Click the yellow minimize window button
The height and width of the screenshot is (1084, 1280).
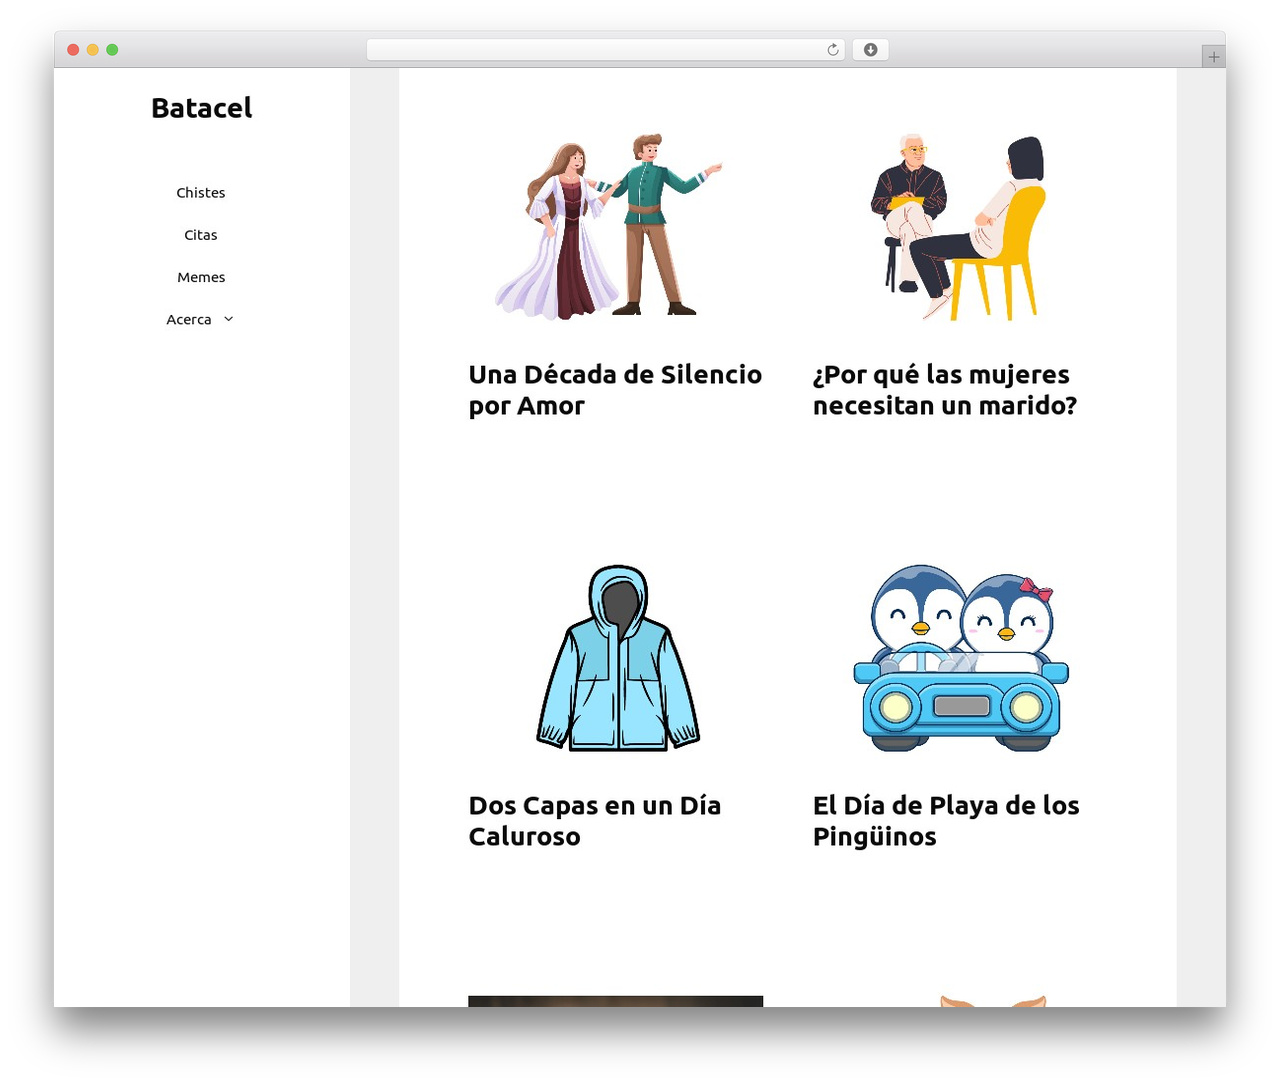coord(92,50)
